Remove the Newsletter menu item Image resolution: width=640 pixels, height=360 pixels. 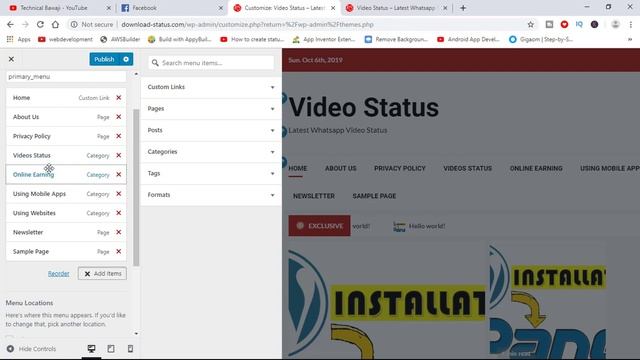point(119,232)
